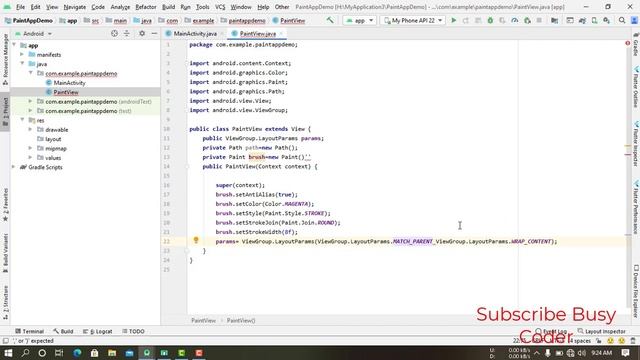Expand the values folder

31,158
